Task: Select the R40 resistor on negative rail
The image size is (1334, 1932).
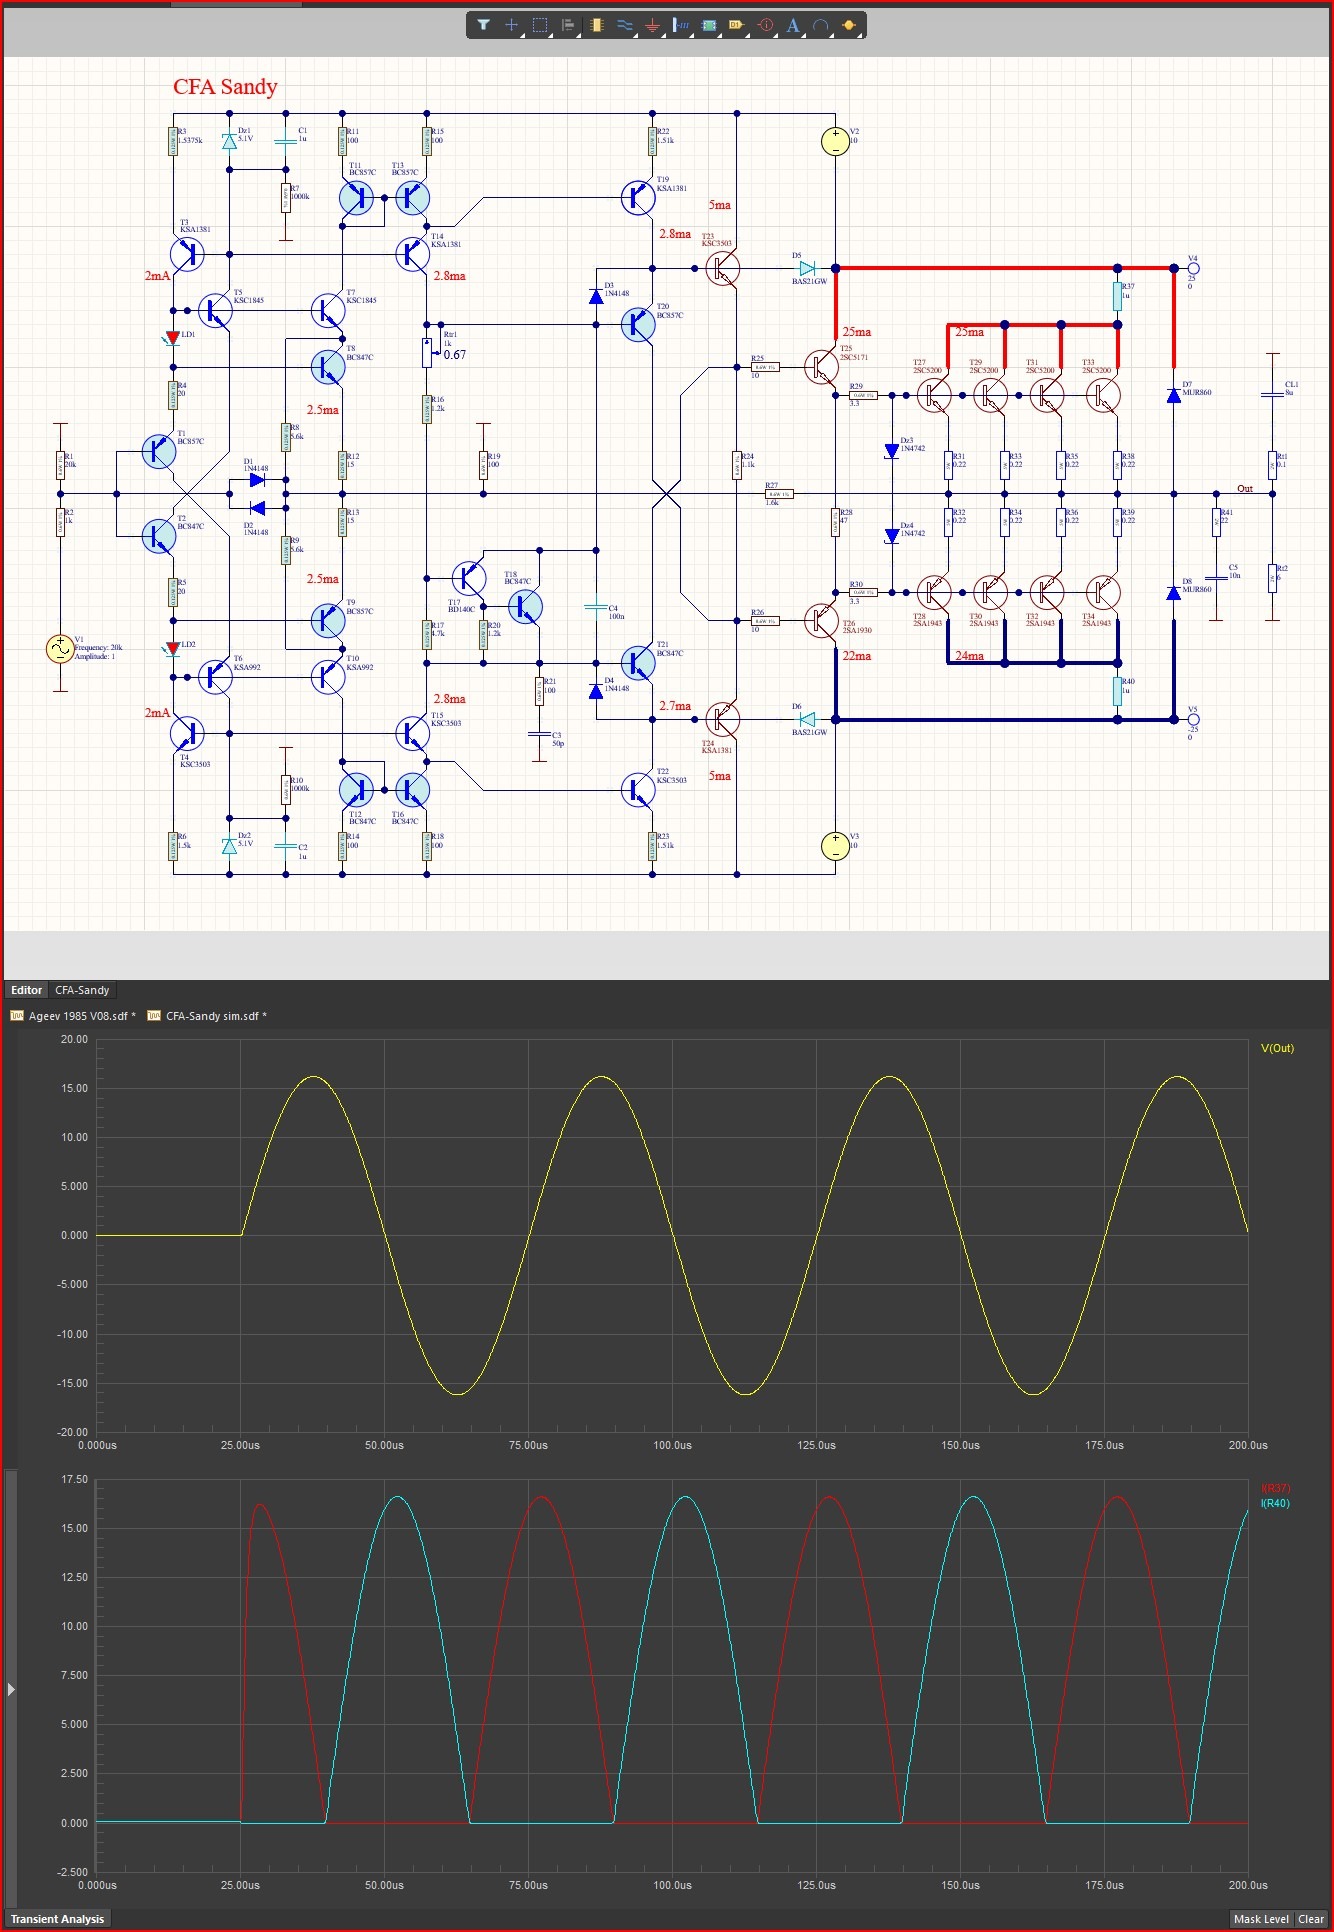Action: (1118, 691)
